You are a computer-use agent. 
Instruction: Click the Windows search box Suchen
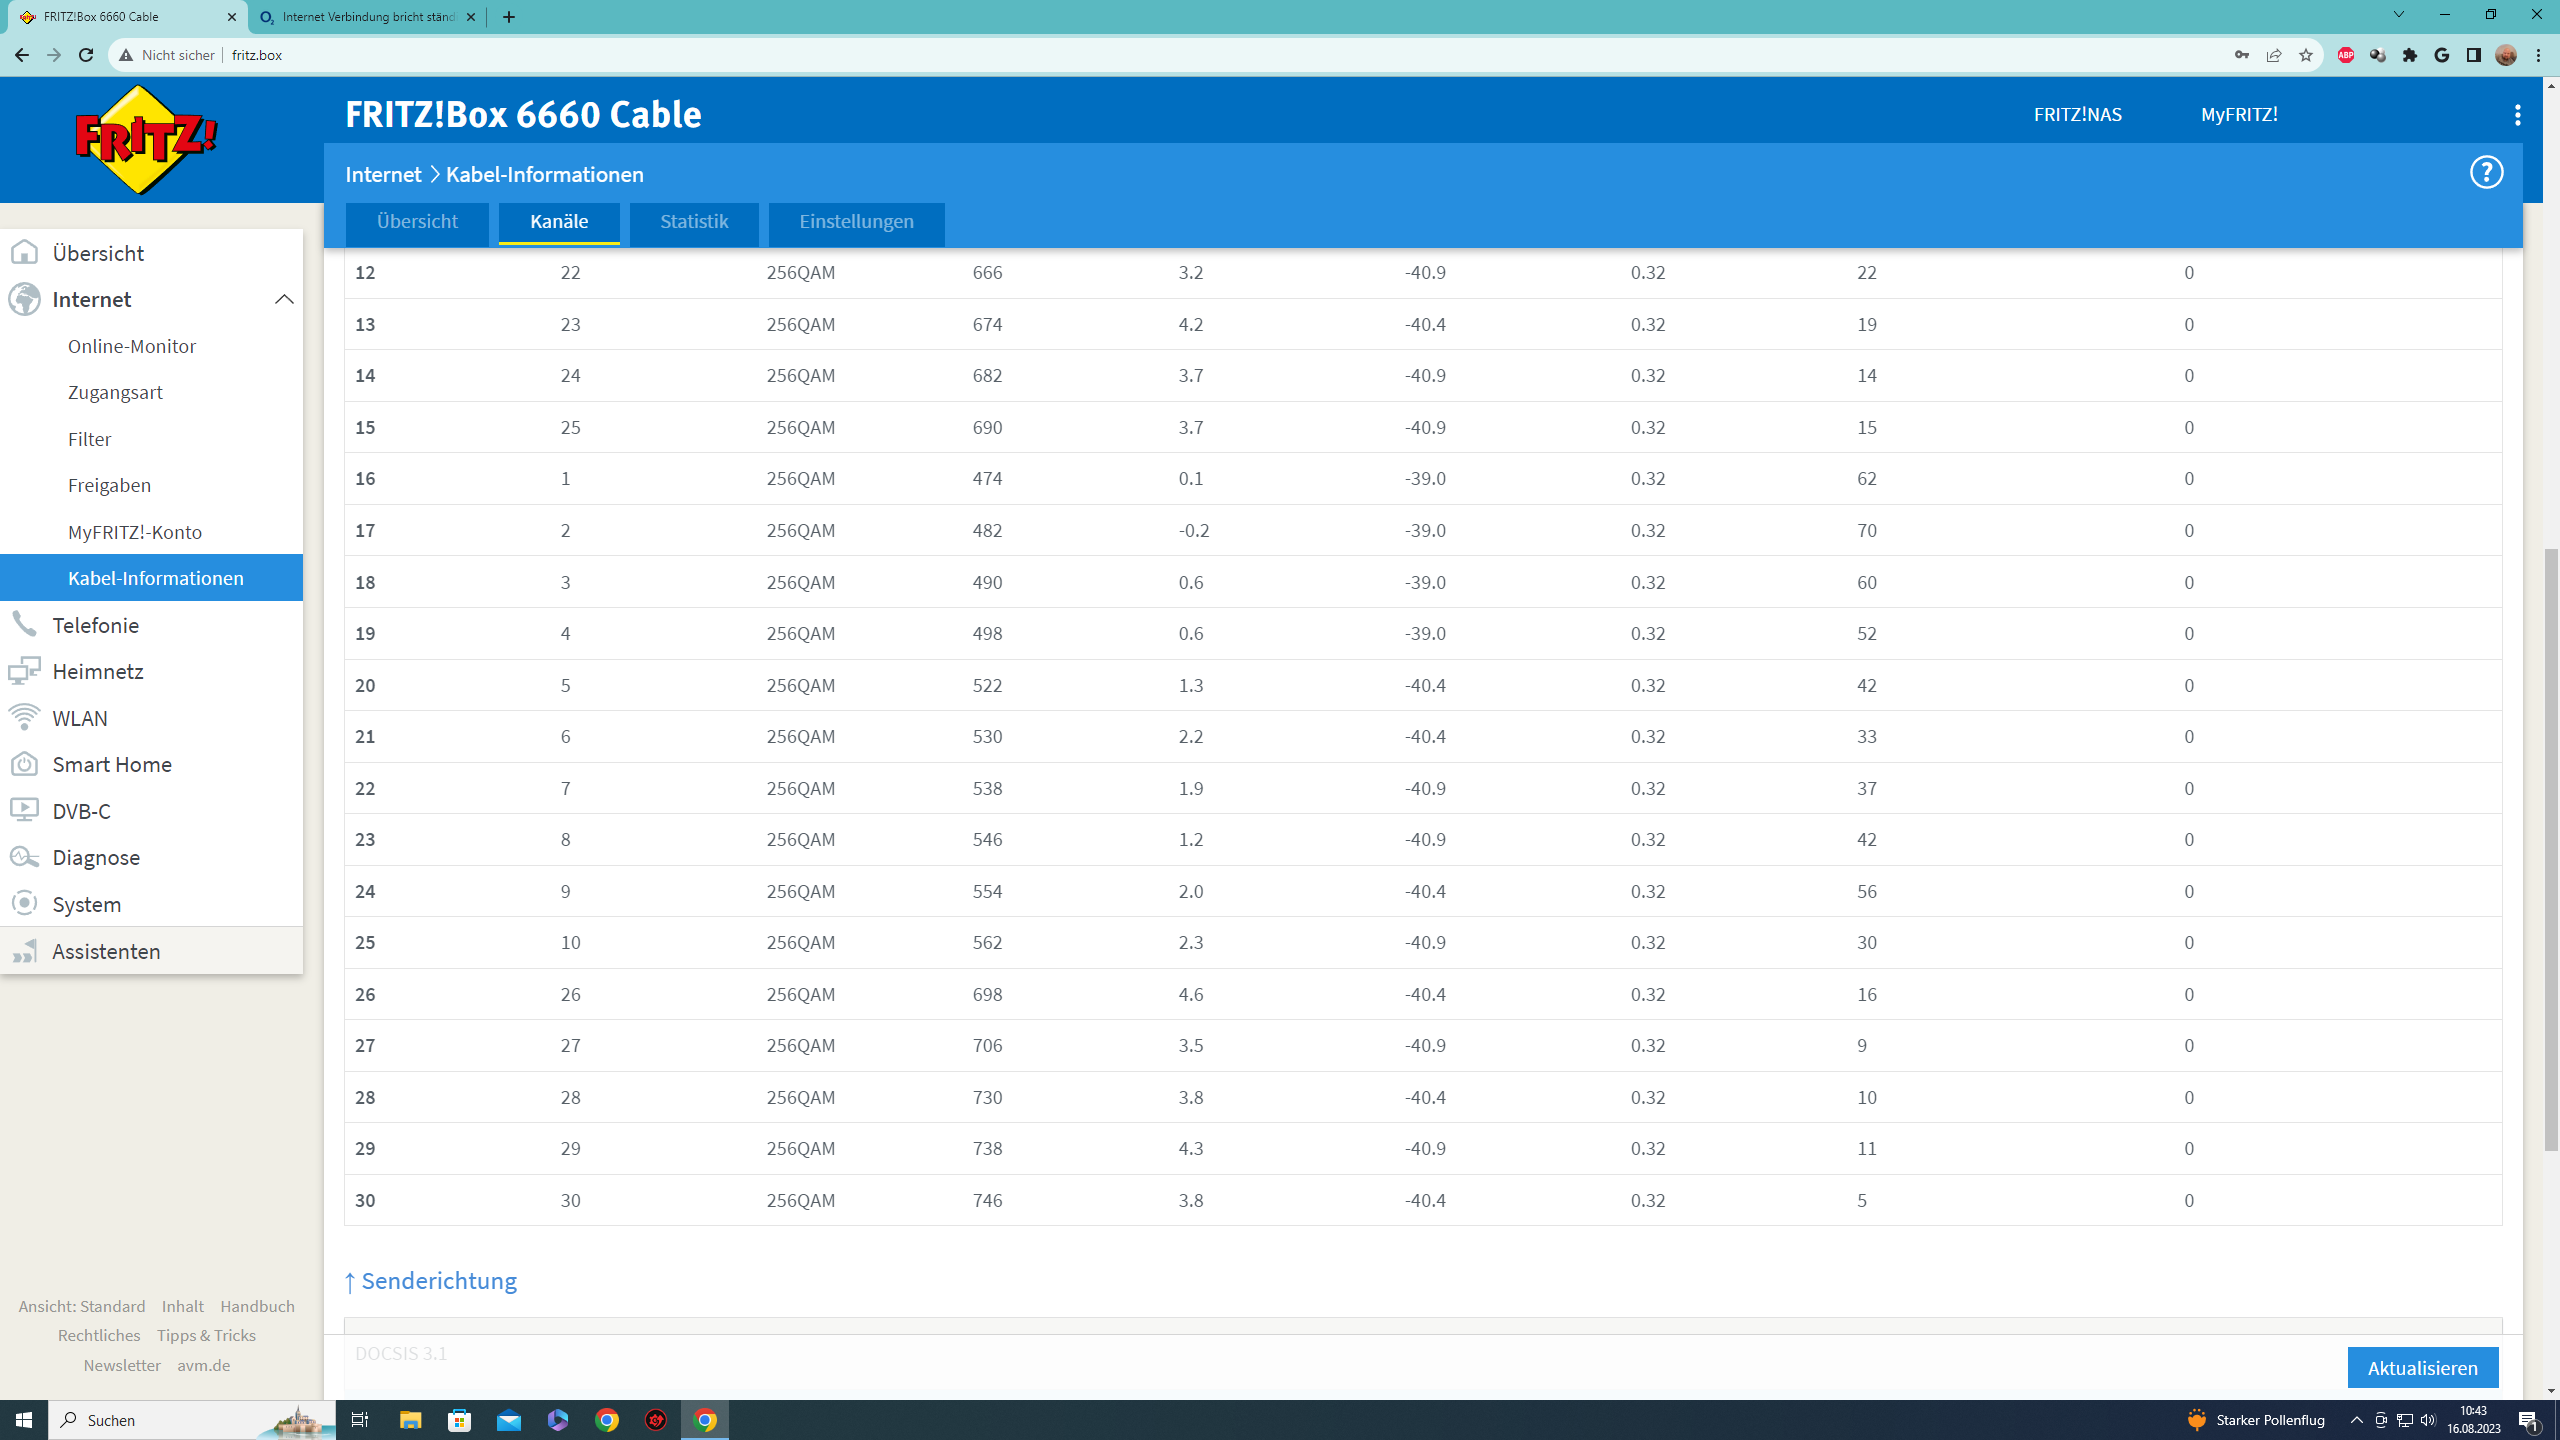(192, 1420)
